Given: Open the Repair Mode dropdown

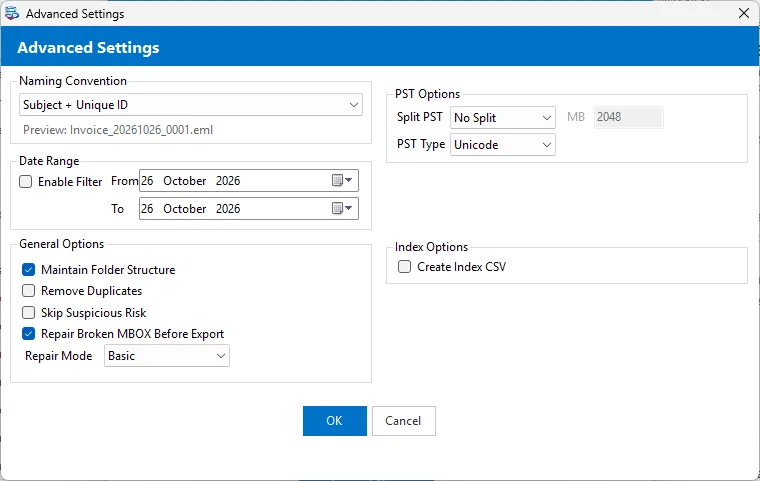Looking at the screenshot, I should (167, 356).
